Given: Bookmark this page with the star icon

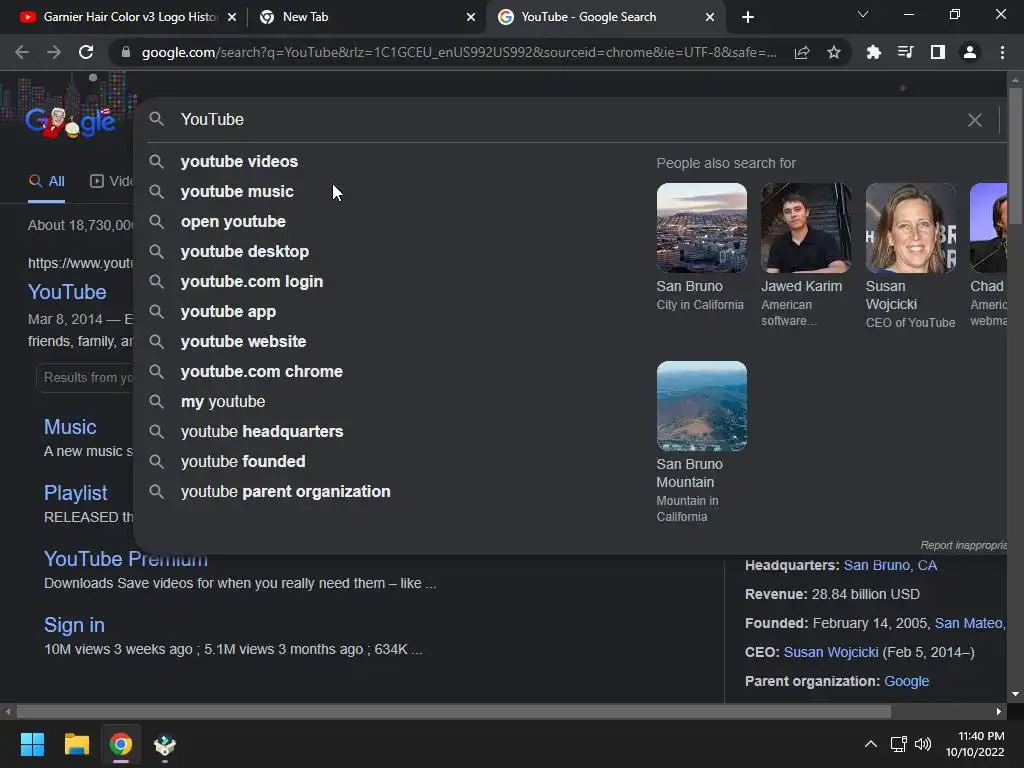Looking at the screenshot, I should coord(834,52).
